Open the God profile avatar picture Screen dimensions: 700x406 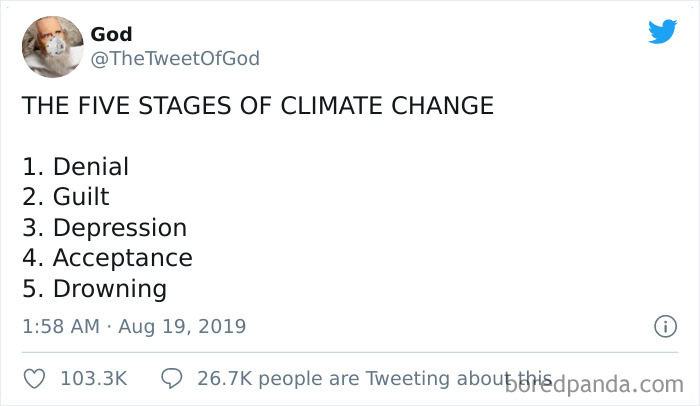[x=53, y=47]
